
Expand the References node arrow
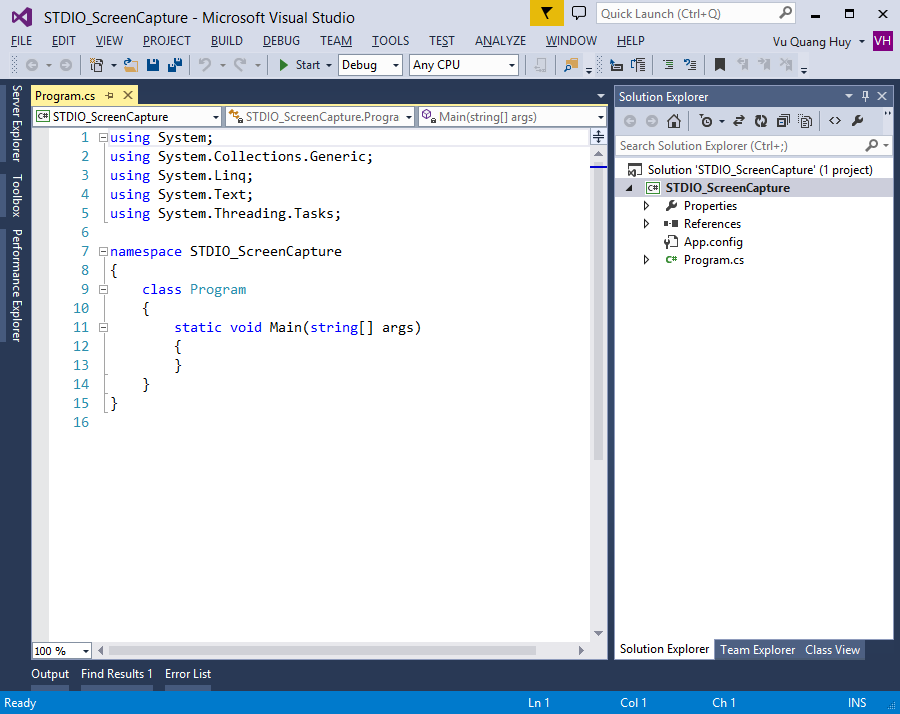pyautogui.click(x=646, y=224)
